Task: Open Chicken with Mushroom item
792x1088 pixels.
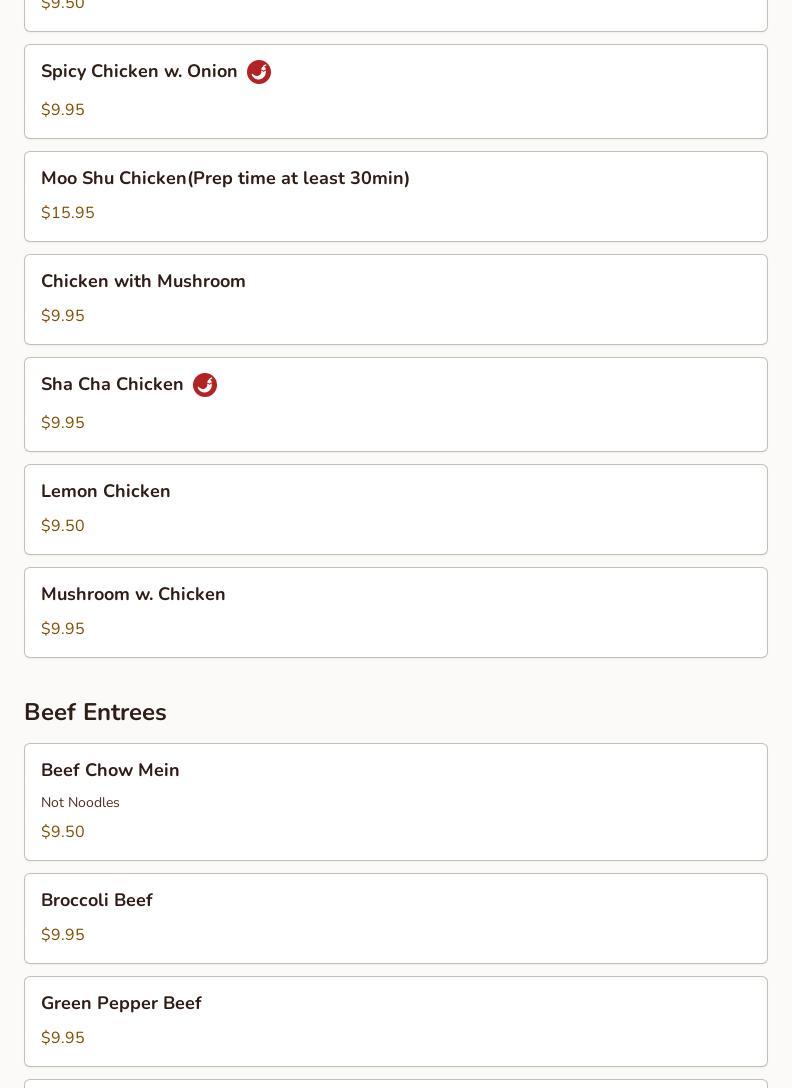Action: click(396, 300)
